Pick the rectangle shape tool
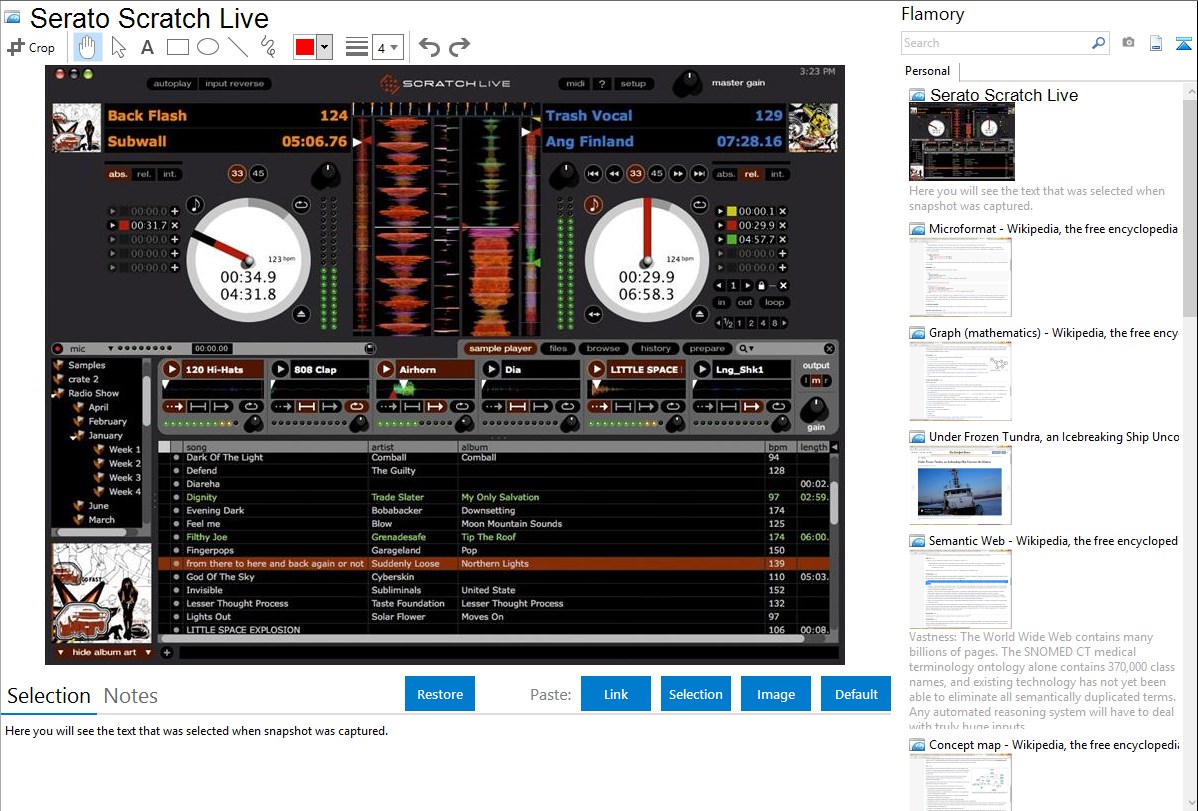 [177, 47]
